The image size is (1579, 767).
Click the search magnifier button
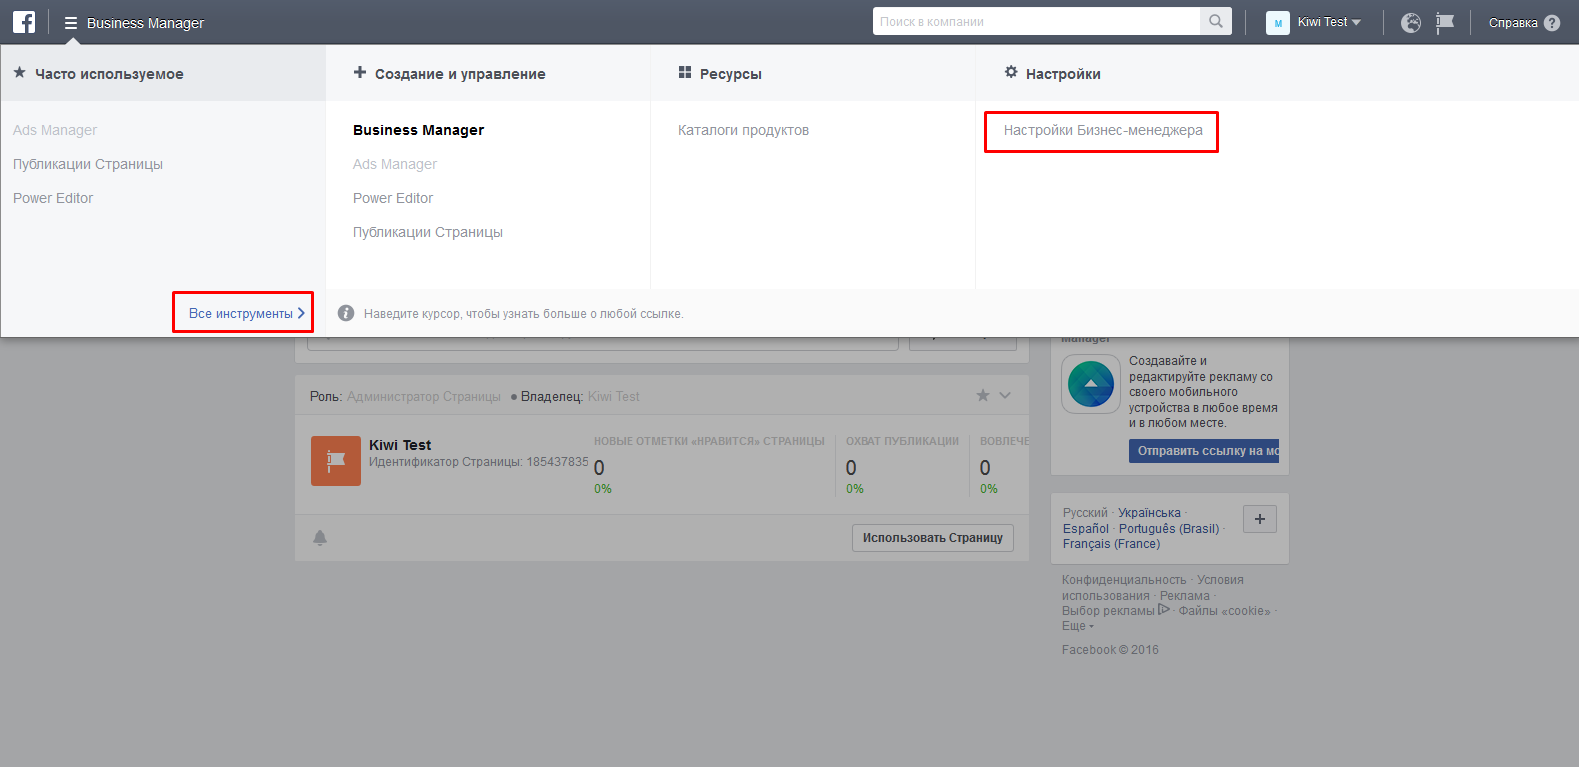pos(1216,21)
